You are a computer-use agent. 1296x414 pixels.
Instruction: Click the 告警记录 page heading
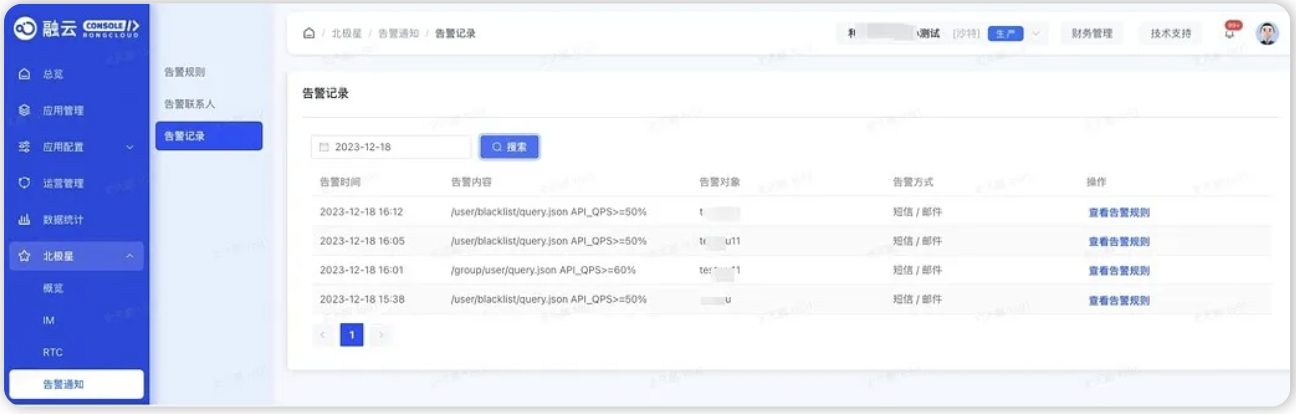coord(325,94)
